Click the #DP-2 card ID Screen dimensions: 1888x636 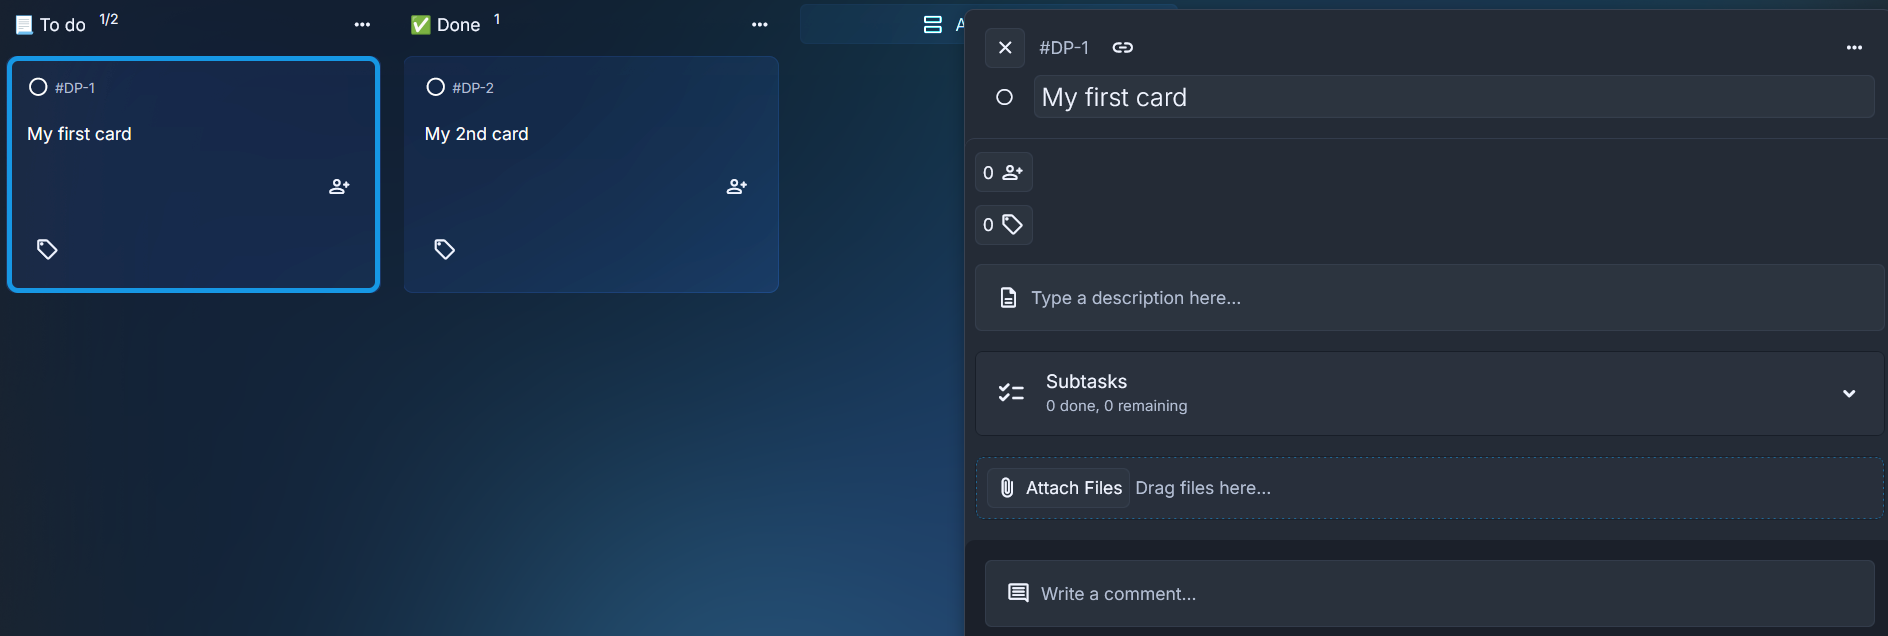click(473, 88)
